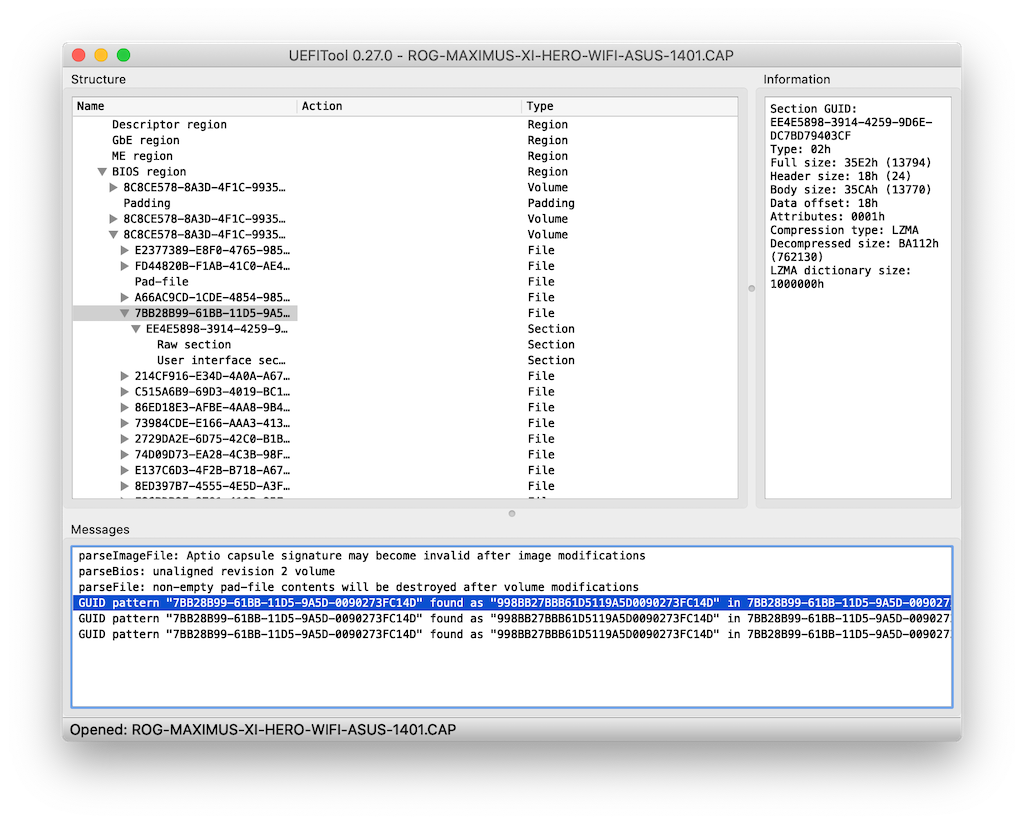Expand the 86ED18E3-AFBE-4AA8 file node
Viewport: 1024px width, 824px height.
point(125,407)
